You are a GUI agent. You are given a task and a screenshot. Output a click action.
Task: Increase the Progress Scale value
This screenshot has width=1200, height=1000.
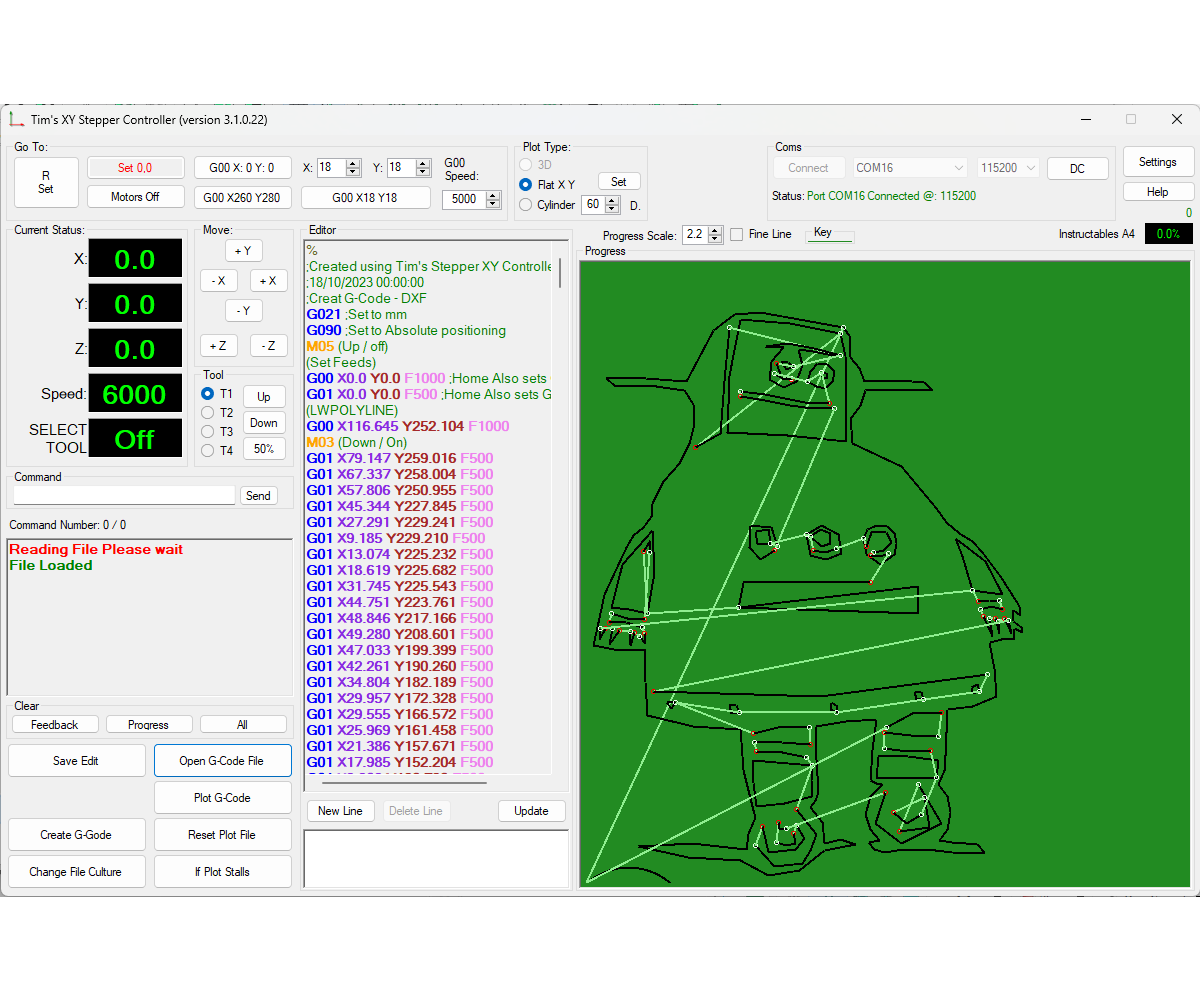(x=715, y=229)
